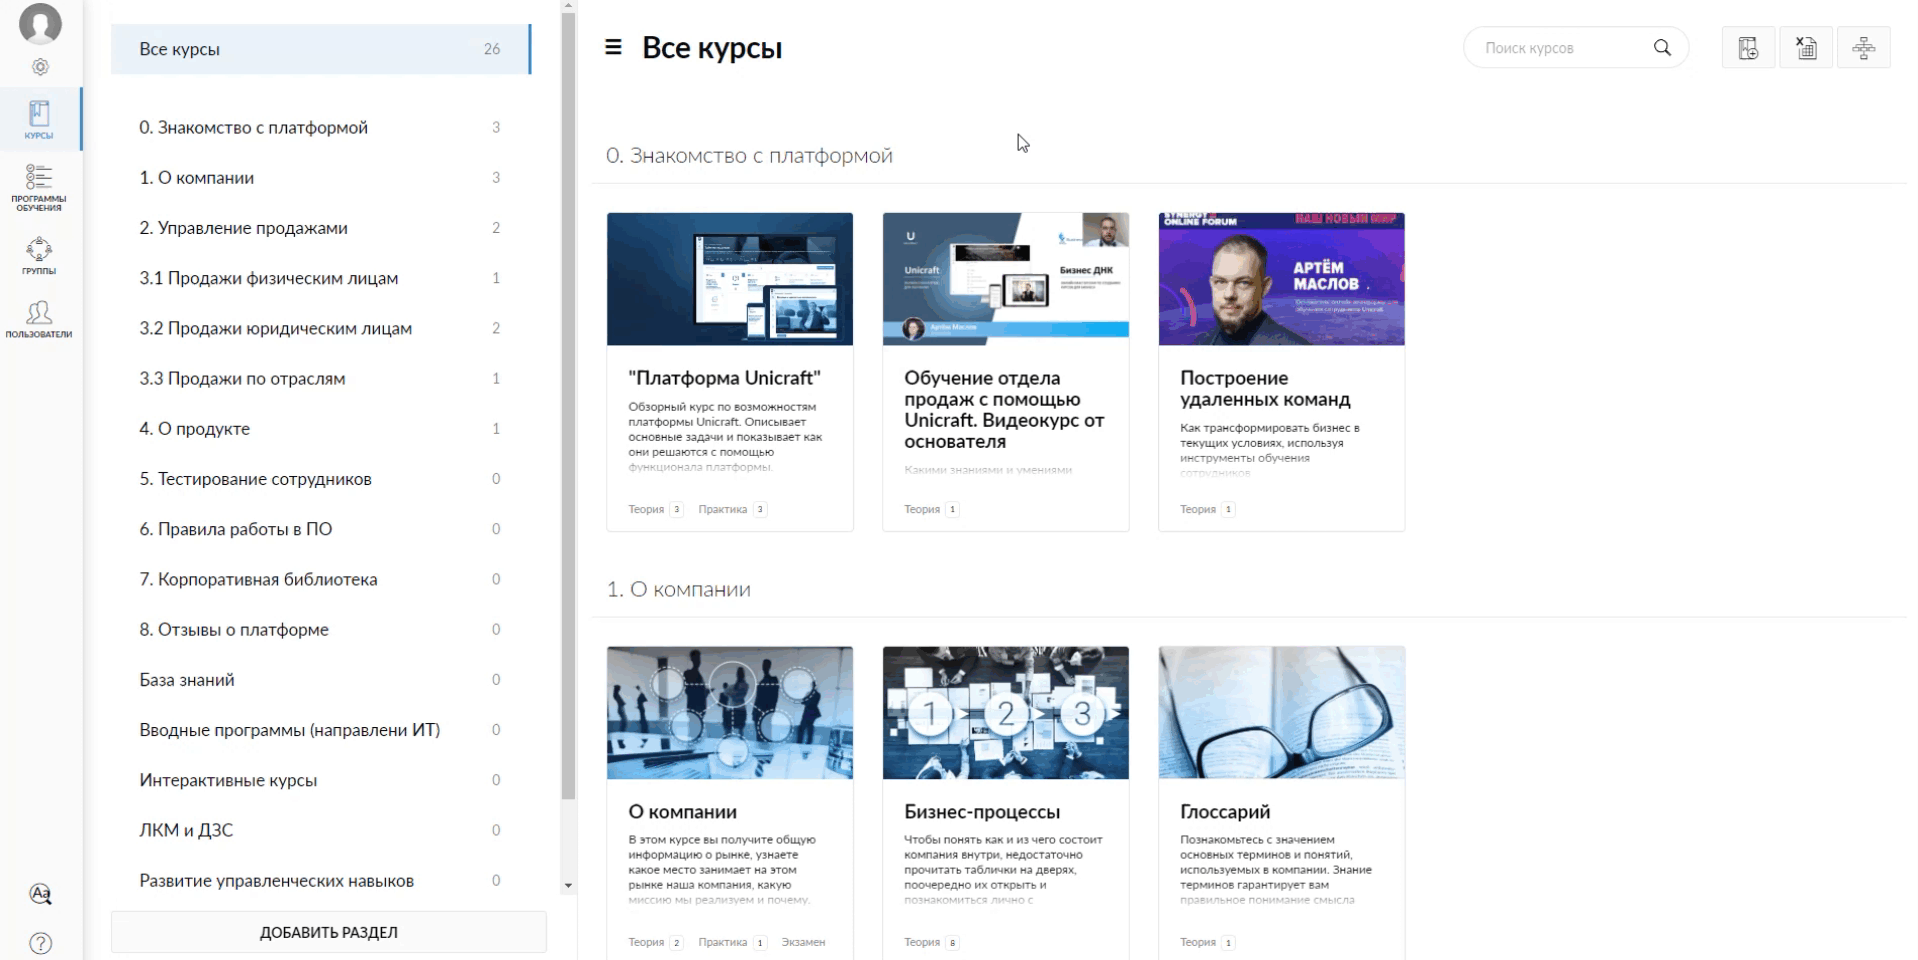Open the О компании course thumbnail
The height and width of the screenshot is (960, 1918).
point(730,713)
